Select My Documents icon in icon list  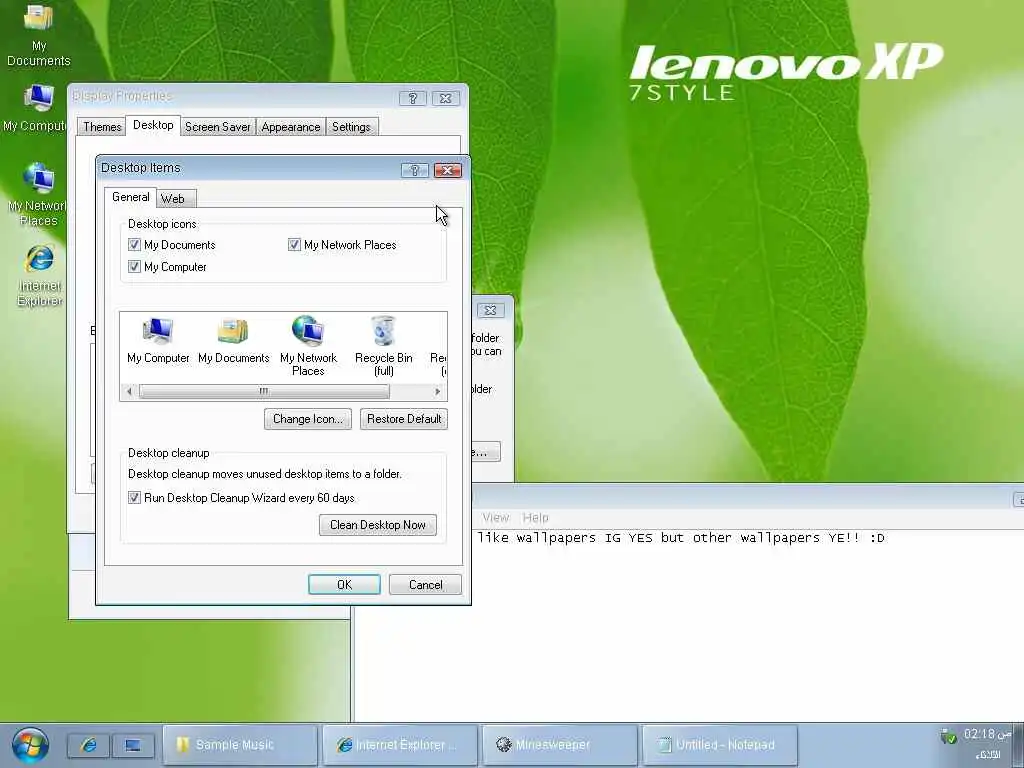(233, 341)
